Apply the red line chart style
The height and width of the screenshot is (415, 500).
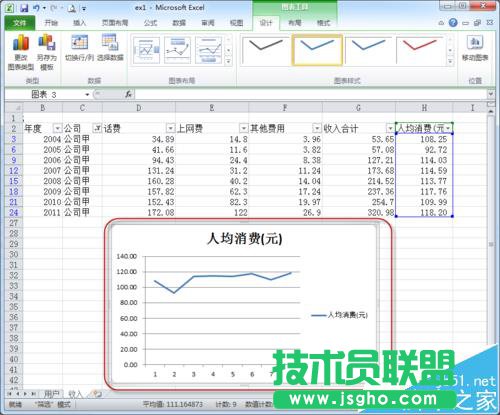pos(420,50)
